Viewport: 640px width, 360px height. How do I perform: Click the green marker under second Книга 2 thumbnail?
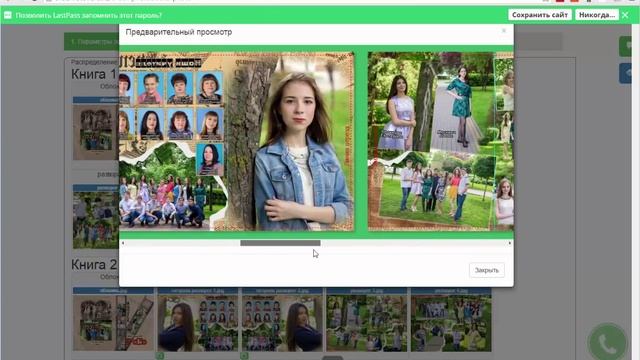point(160,356)
